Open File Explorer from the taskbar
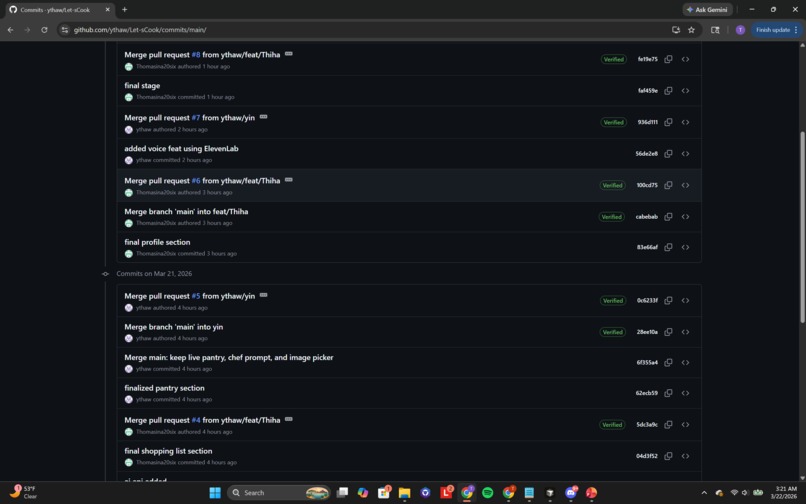 (404, 493)
